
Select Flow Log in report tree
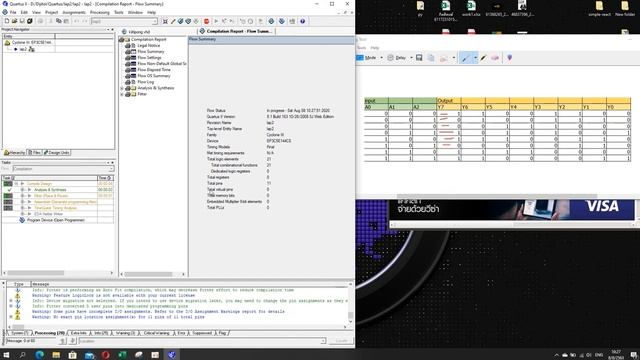pos(146,82)
